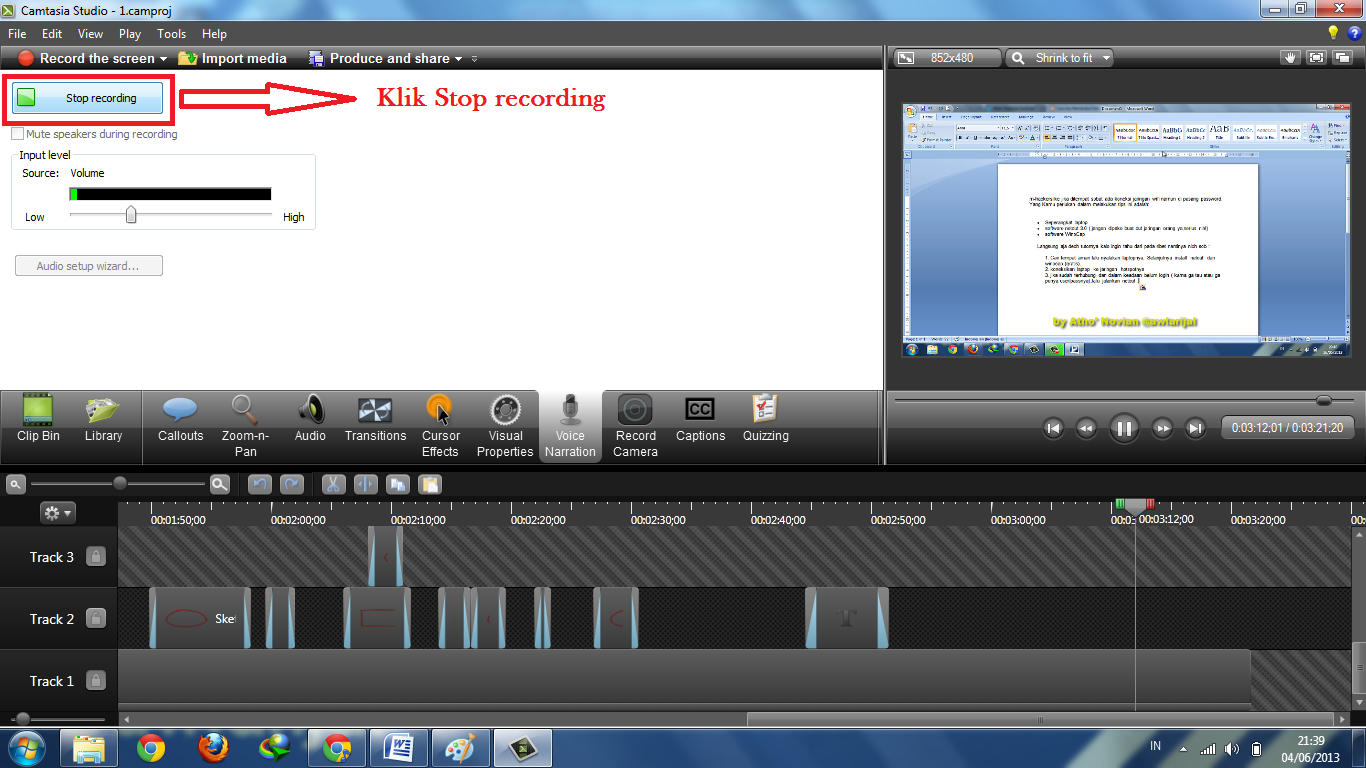Viewport: 1366px width, 768px height.
Task: Click the horizontal timeline scrollbar
Action: click(x=1040, y=719)
